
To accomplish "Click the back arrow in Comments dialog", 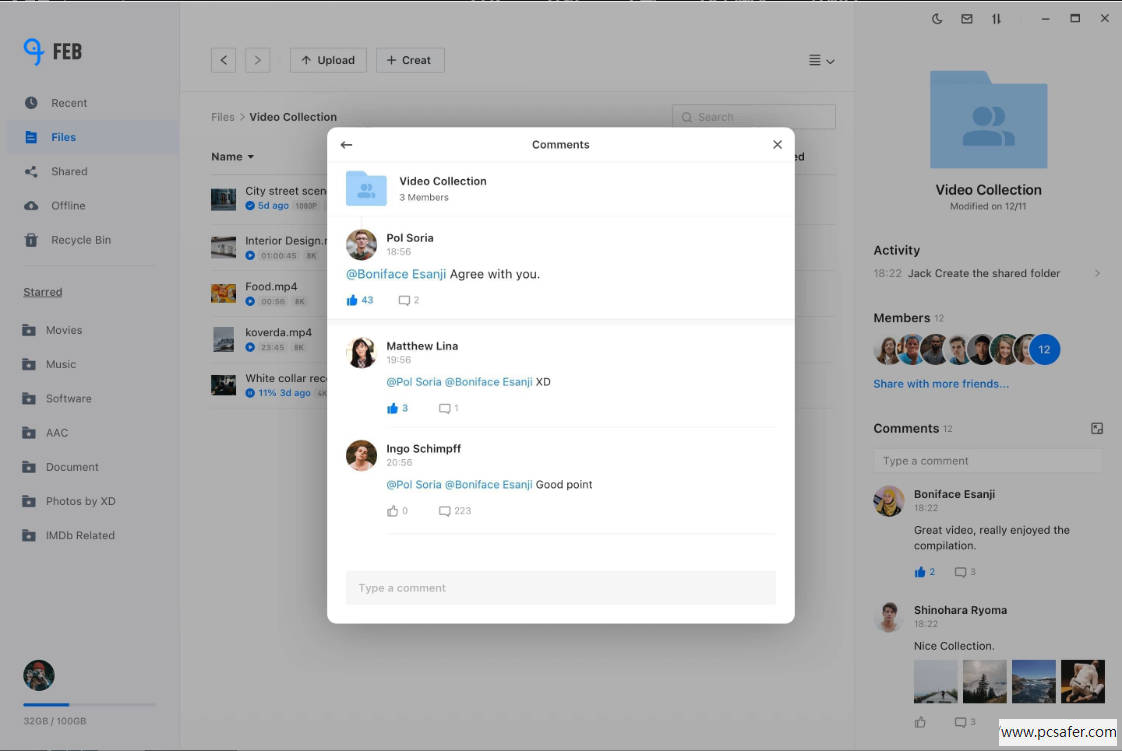I will [346, 145].
